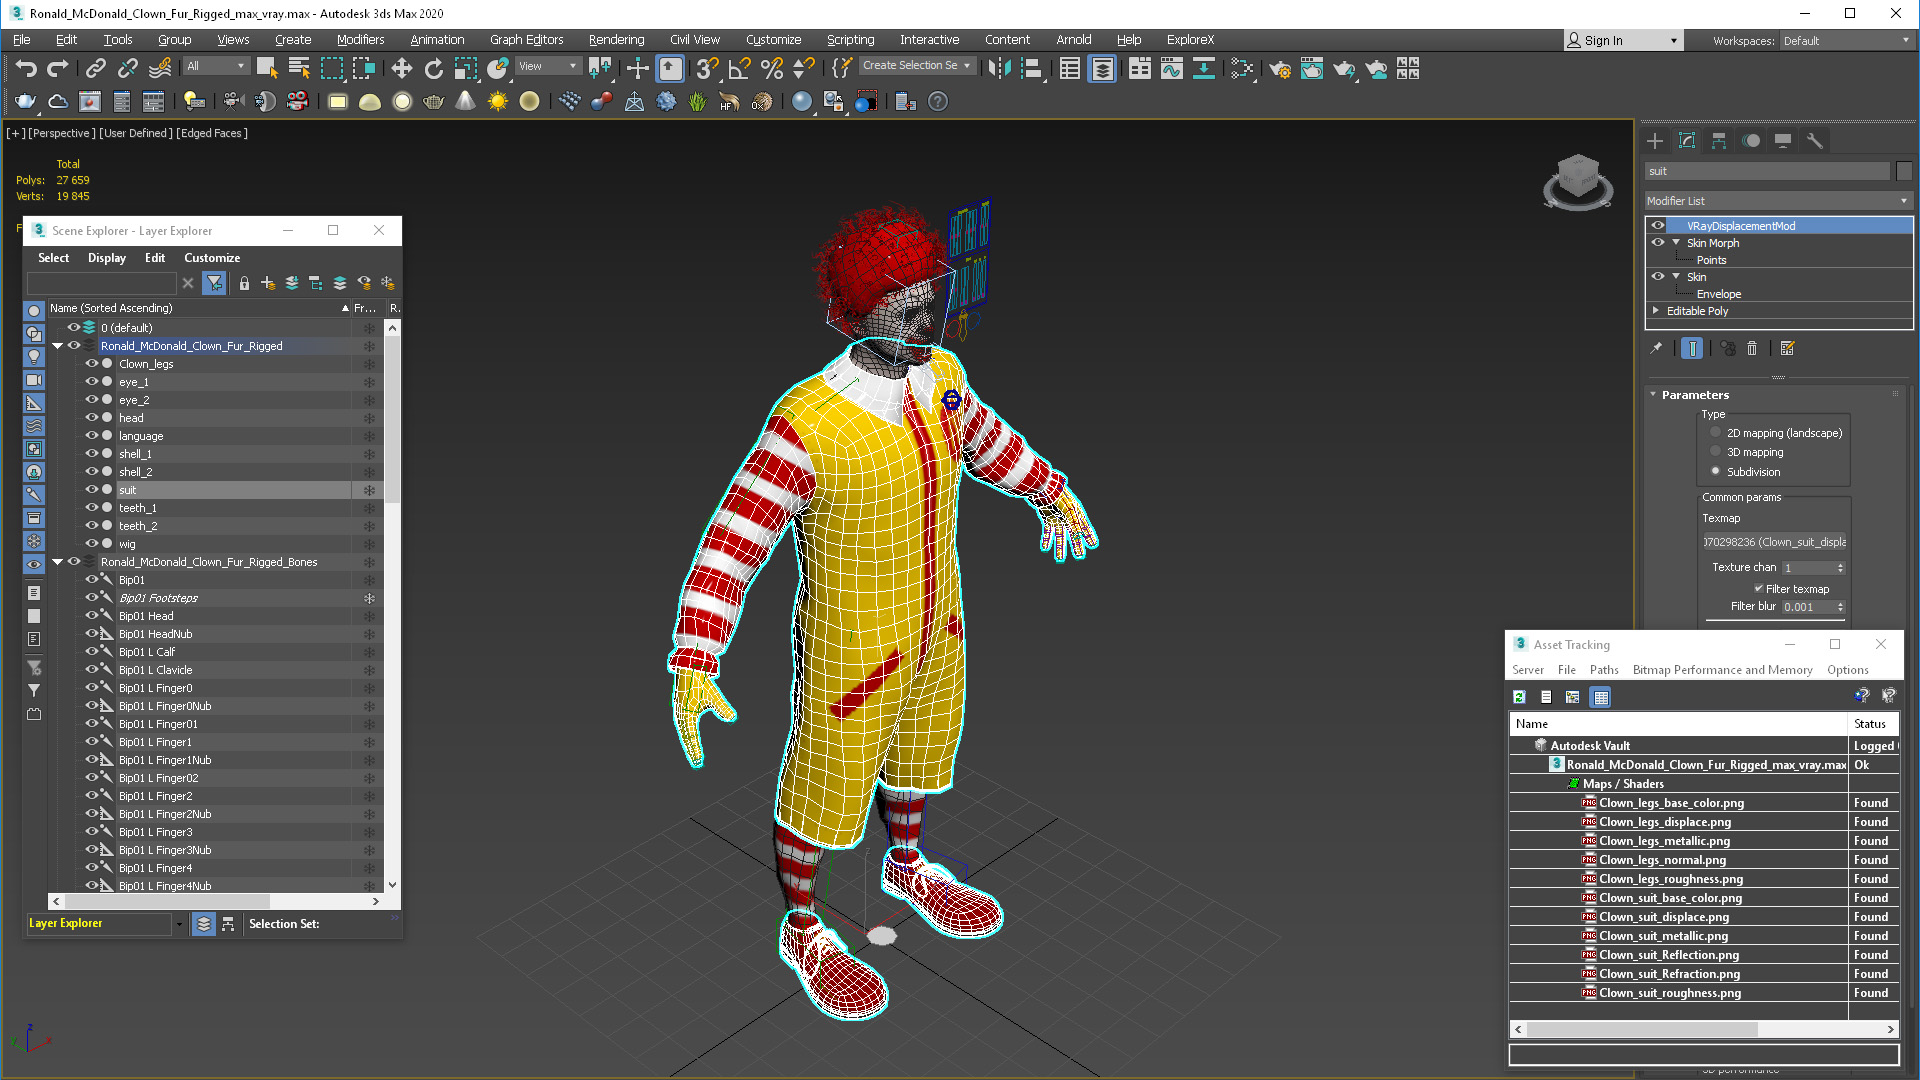Toggle Angle Snap icon

pos(740,68)
